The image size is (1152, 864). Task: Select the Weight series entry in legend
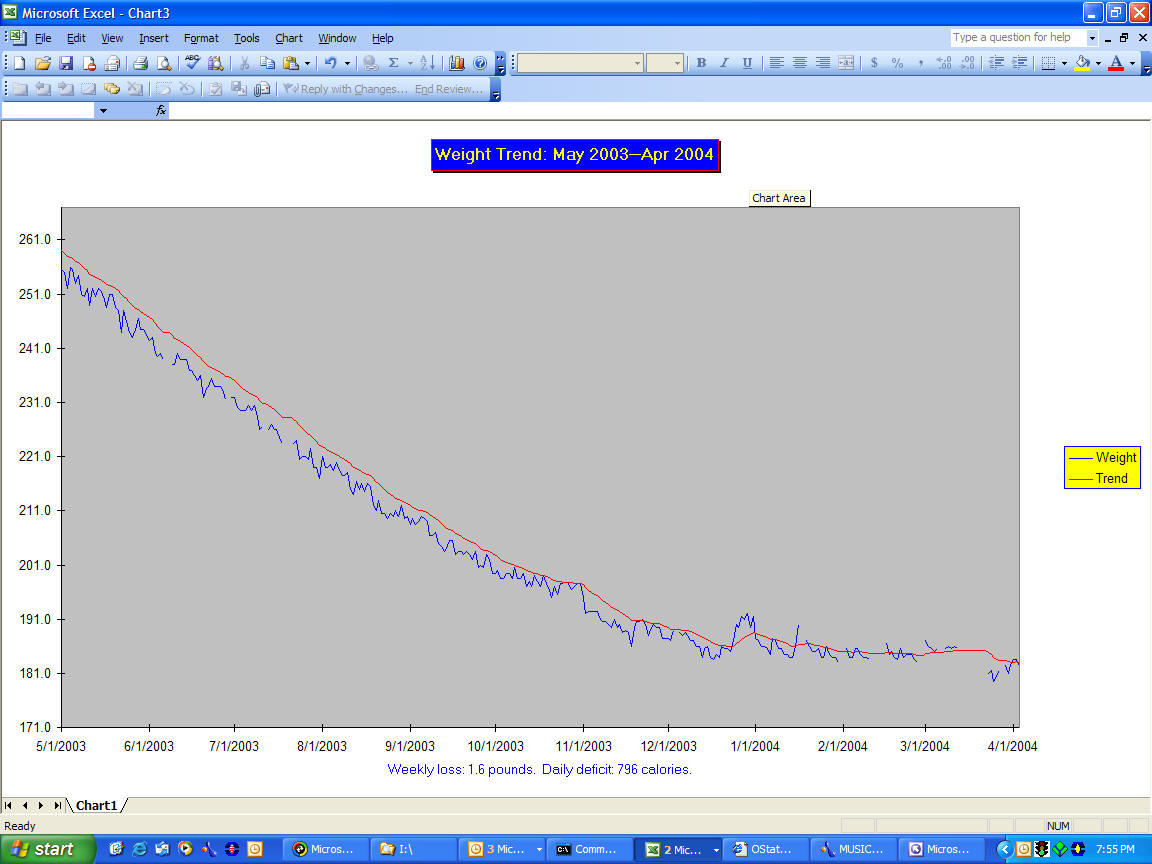pos(1102,458)
